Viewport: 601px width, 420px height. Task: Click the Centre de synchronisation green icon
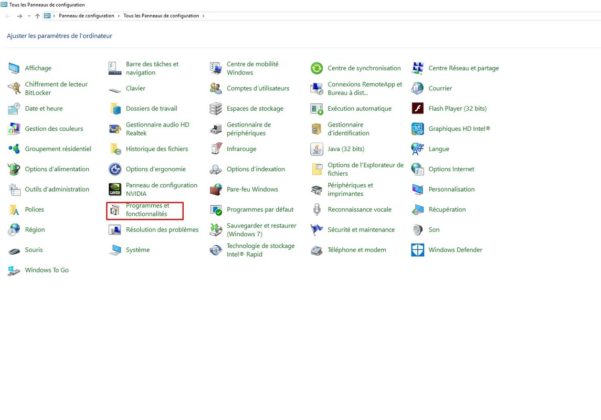coord(316,68)
